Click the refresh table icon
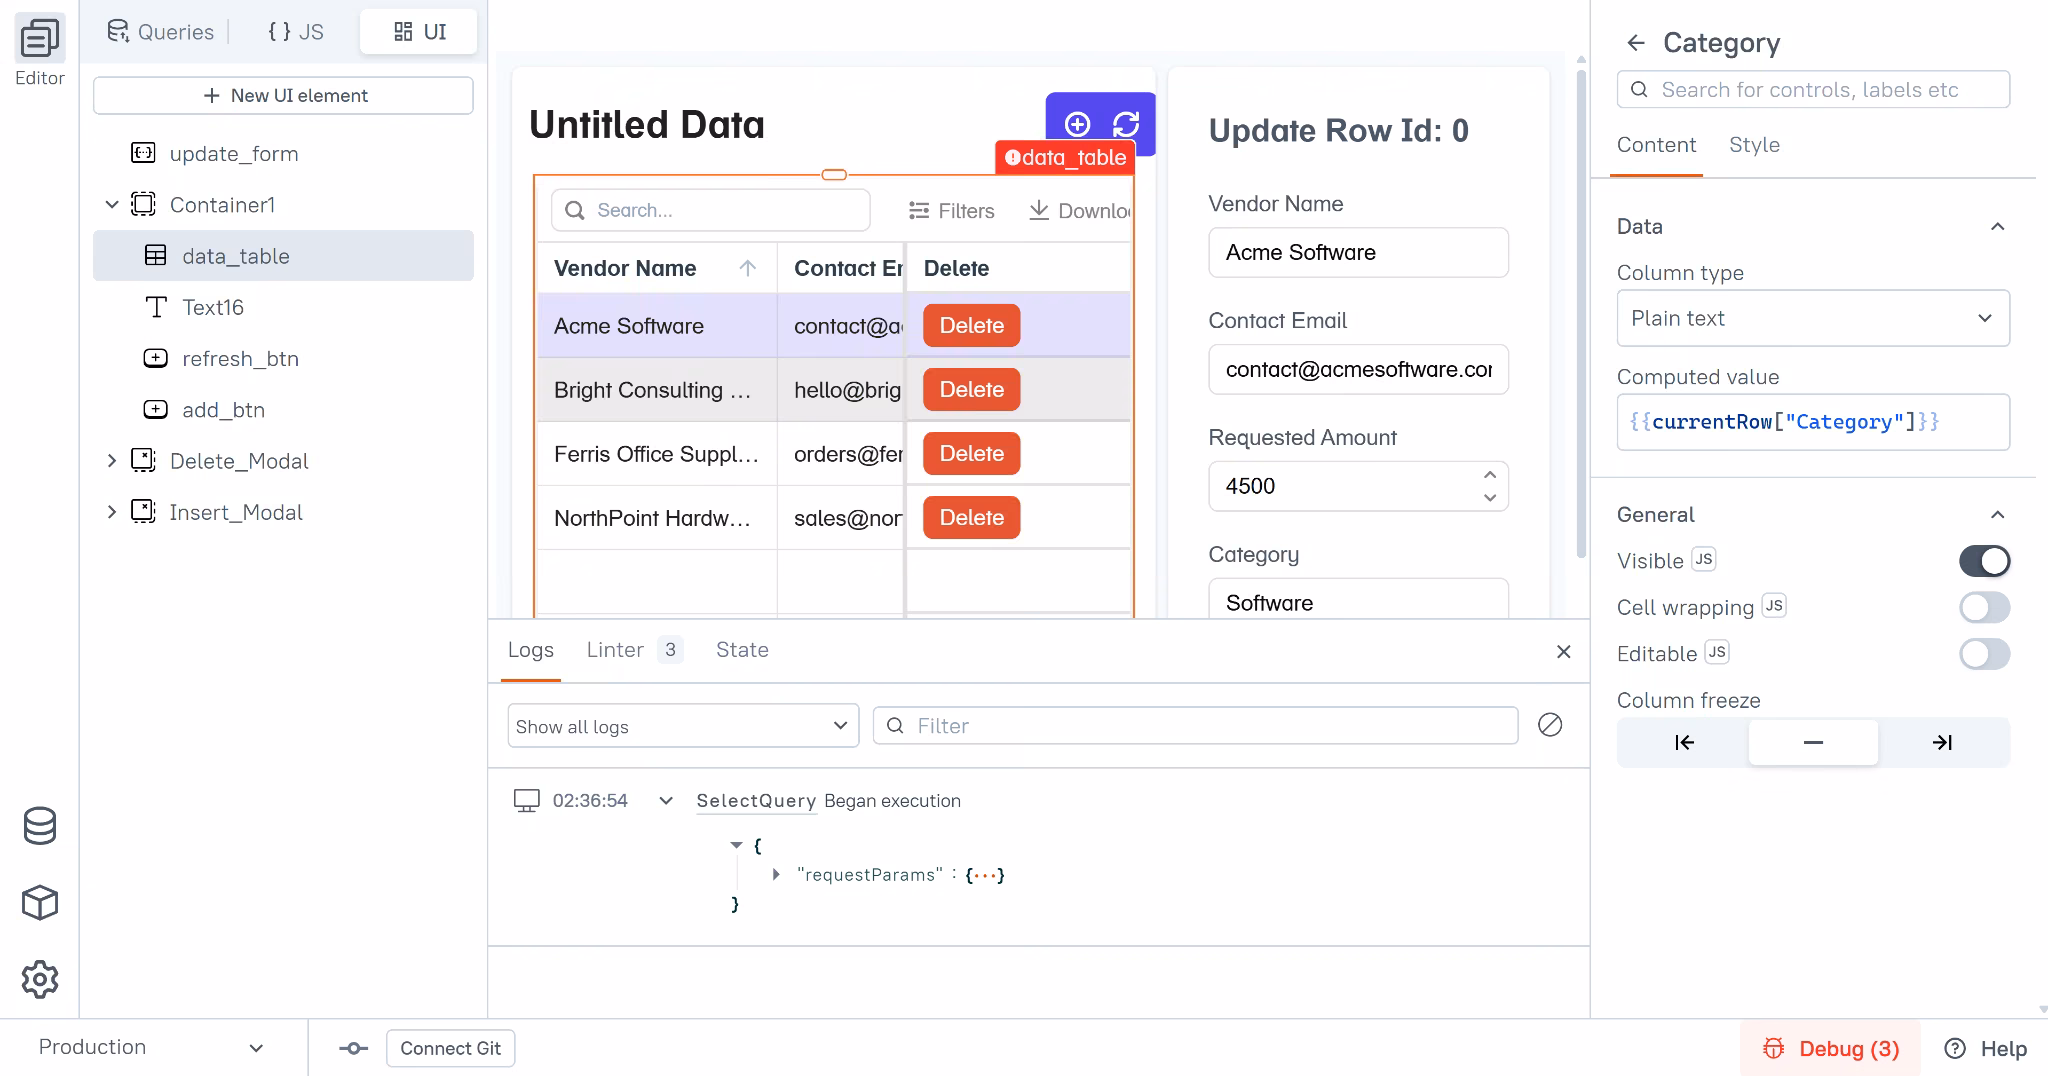The image size is (2048, 1076). [x=1126, y=124]
